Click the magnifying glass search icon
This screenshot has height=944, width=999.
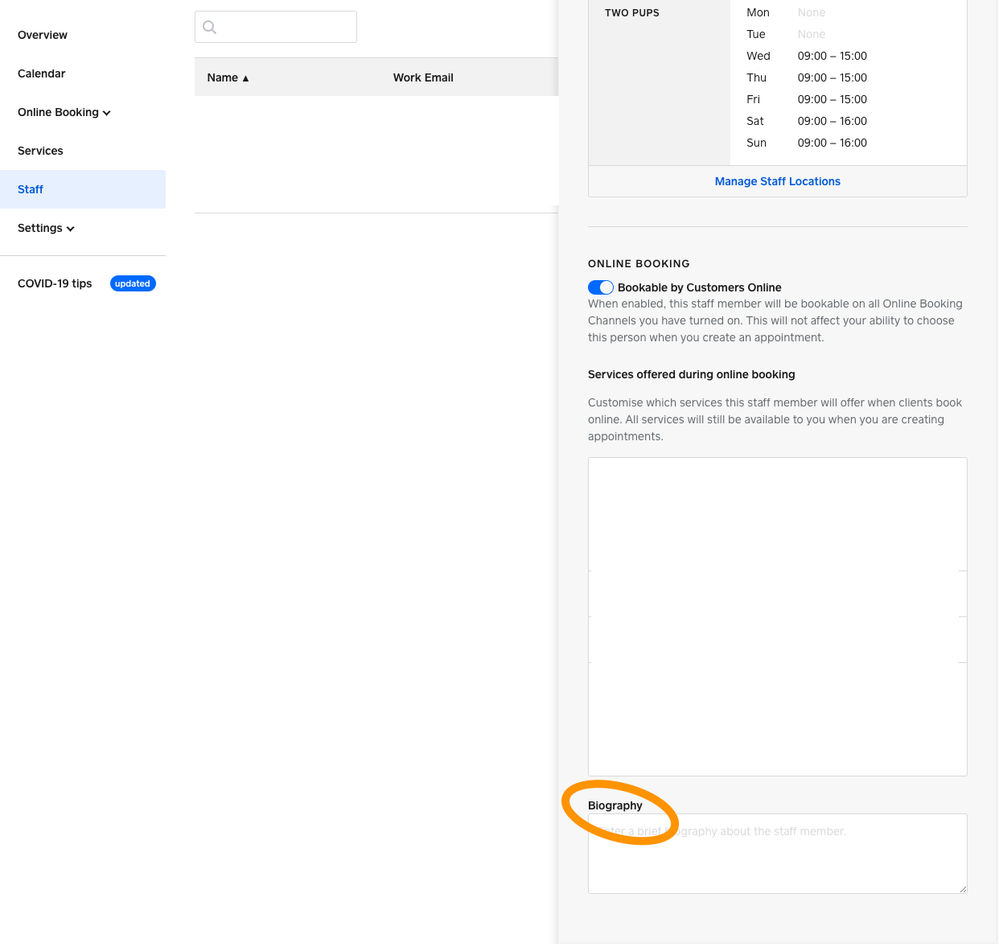point(209,27)
